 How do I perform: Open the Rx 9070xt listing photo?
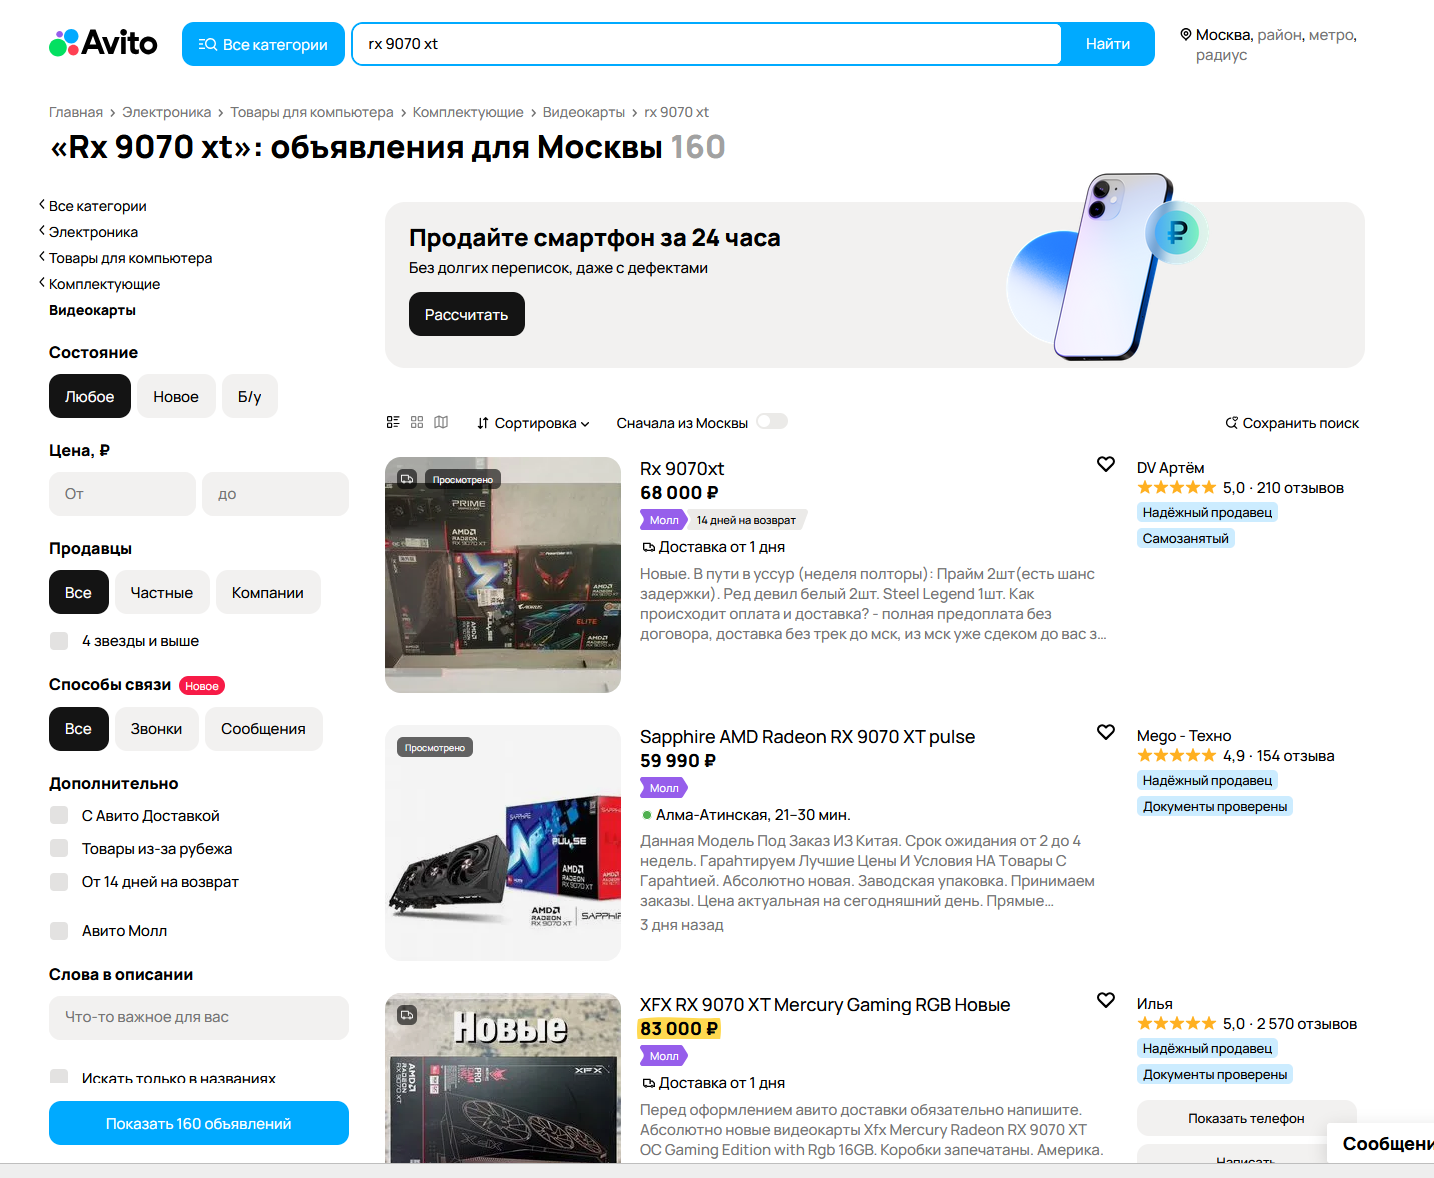click(503, 575)
